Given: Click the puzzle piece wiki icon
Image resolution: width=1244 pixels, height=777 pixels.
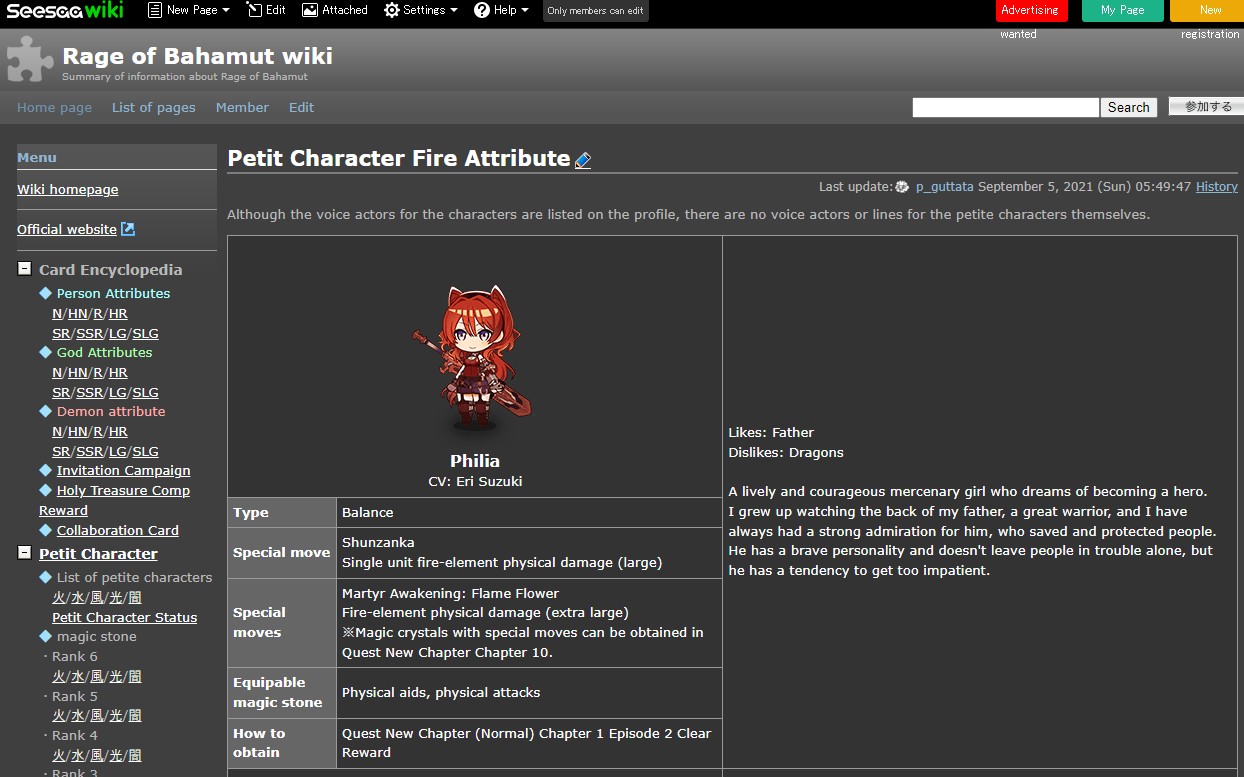Looking at the screenshot, I should 30,59.
